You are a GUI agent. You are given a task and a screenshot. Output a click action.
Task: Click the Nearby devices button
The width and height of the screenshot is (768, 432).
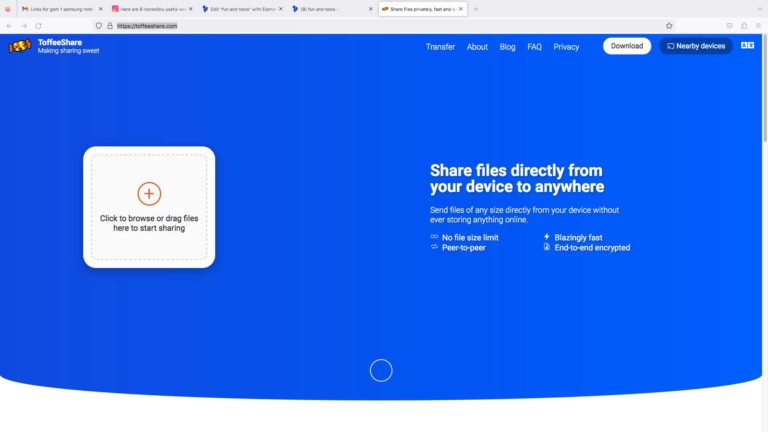(x=696, y=46)
